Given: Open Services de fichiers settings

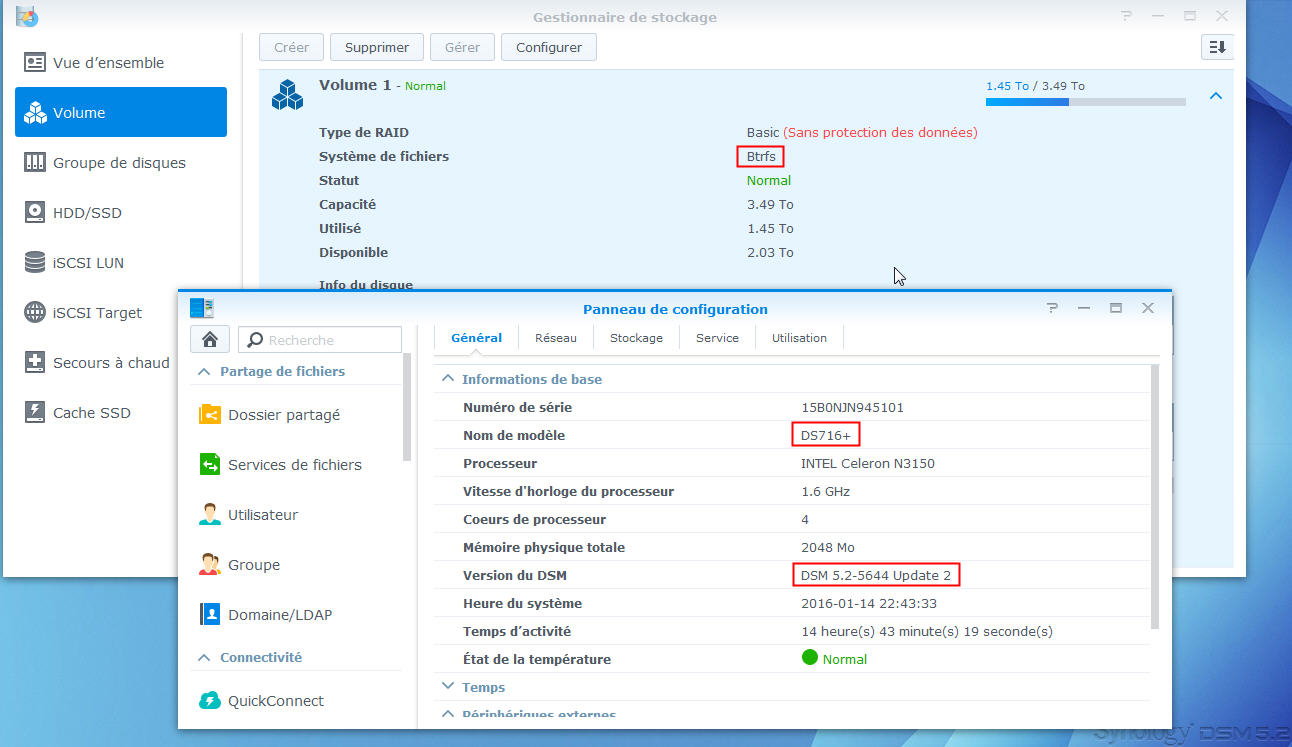Looking at the screenshot, I should (x=294, y=465).
